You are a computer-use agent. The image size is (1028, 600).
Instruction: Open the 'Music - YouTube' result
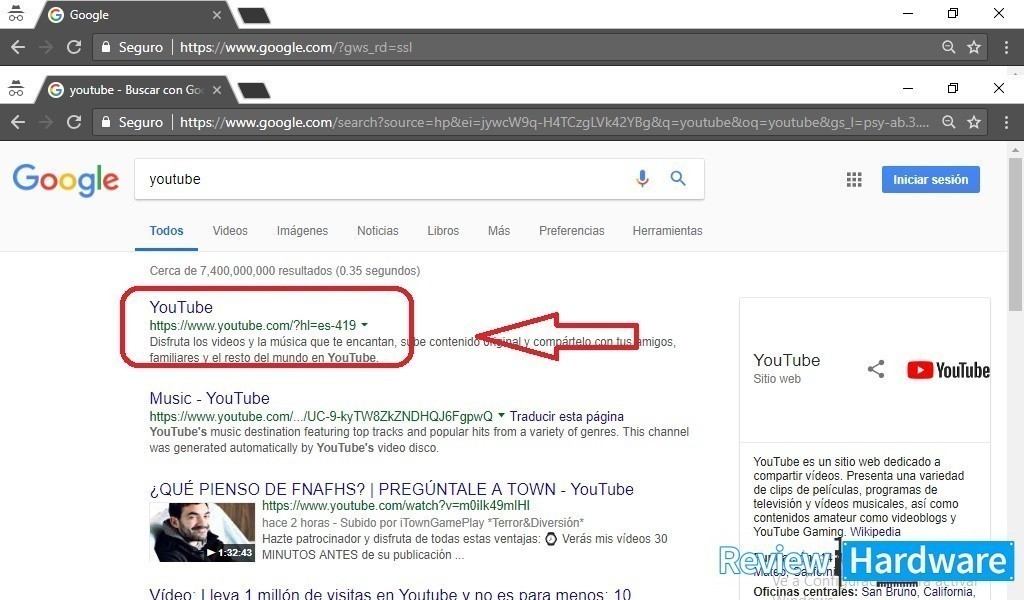(x=209, y=398)
